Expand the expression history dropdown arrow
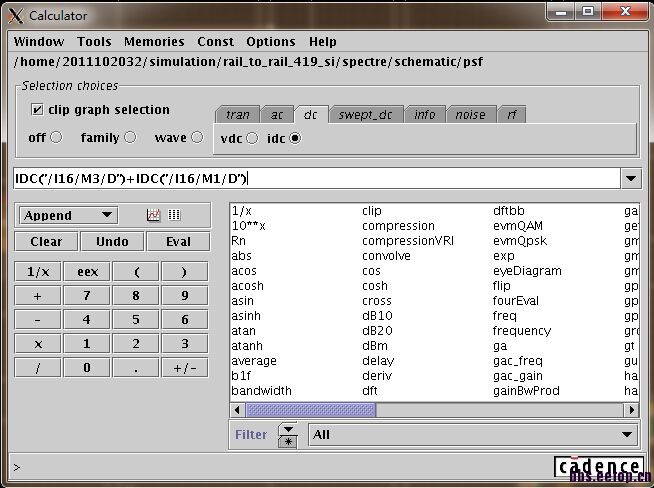Image resolution: width=654 pixels, height=488 pixels. pos(630,179)
